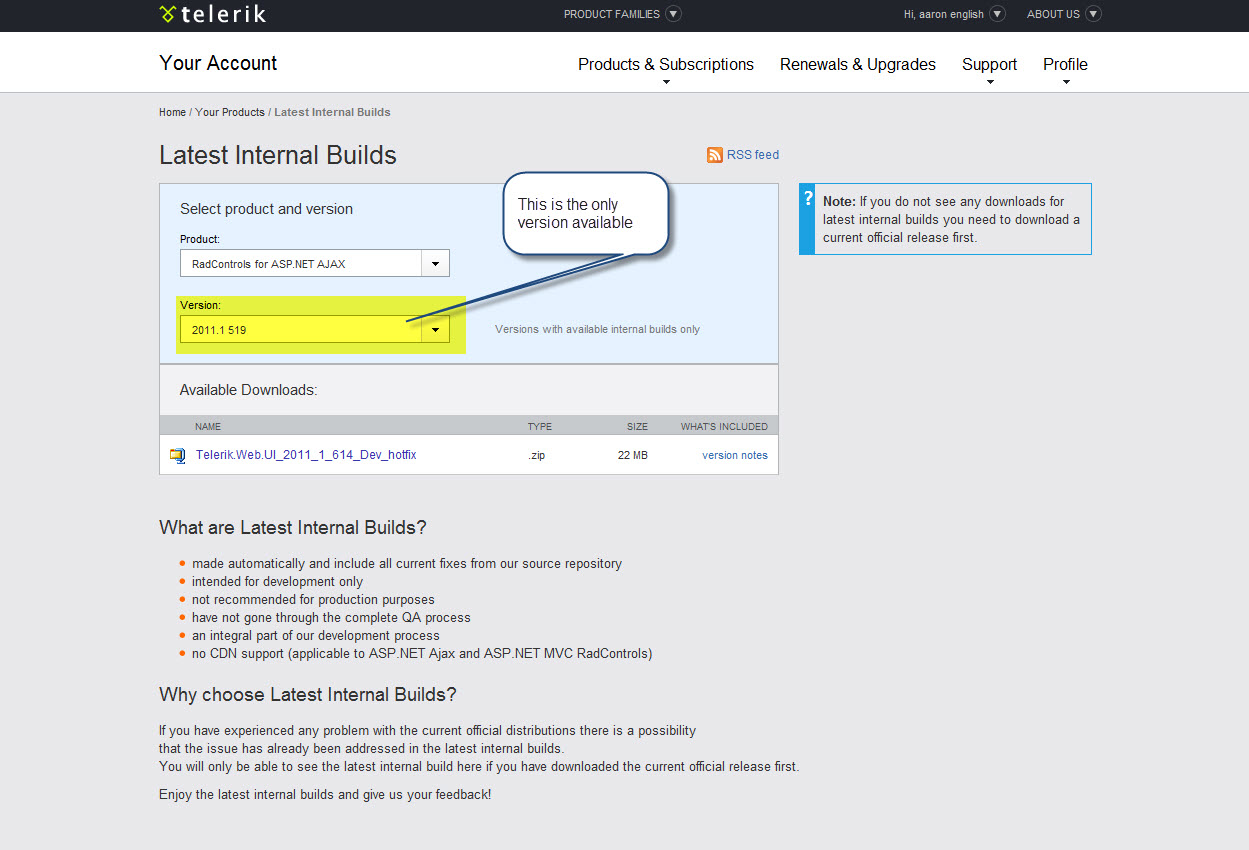Click the .zip type cell
1249x850 pixels.
(537, 455)
